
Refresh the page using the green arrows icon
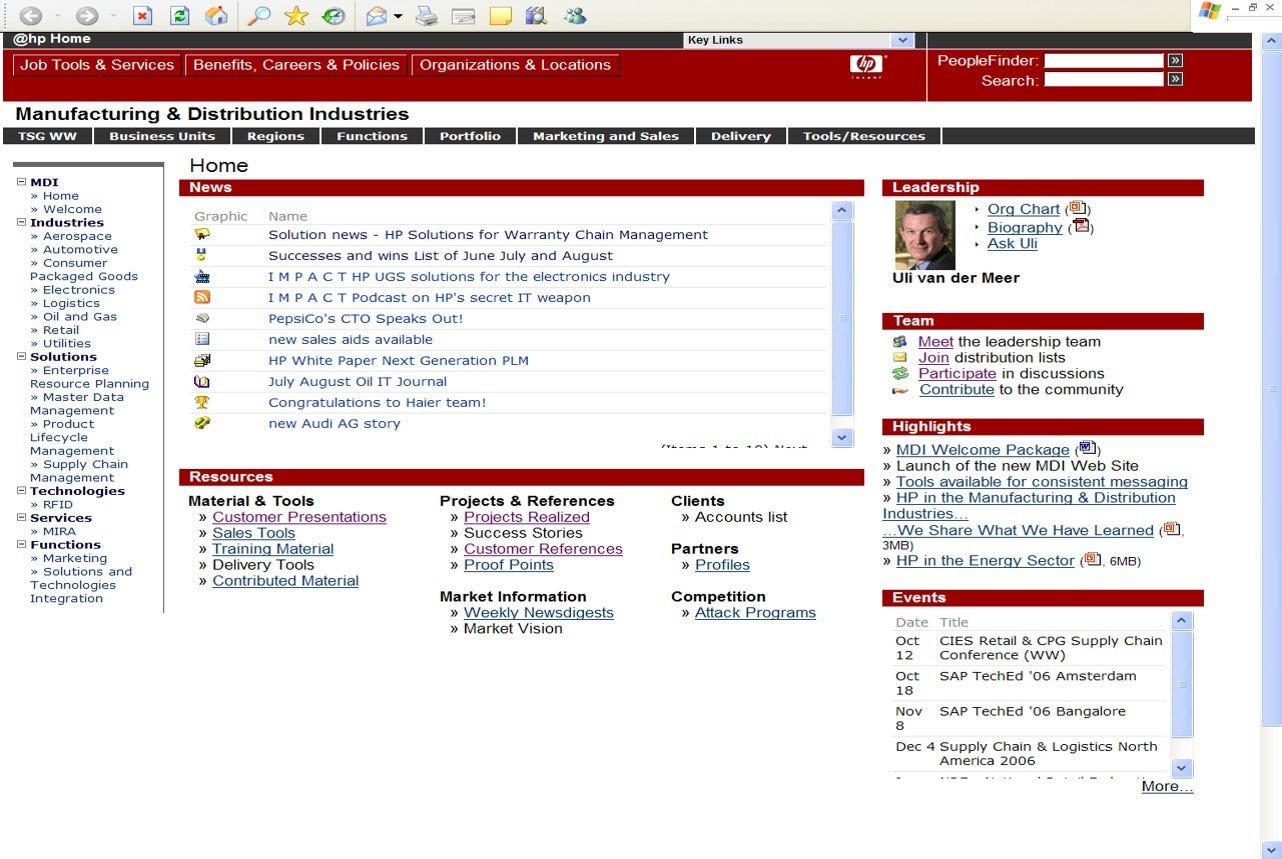179,15
